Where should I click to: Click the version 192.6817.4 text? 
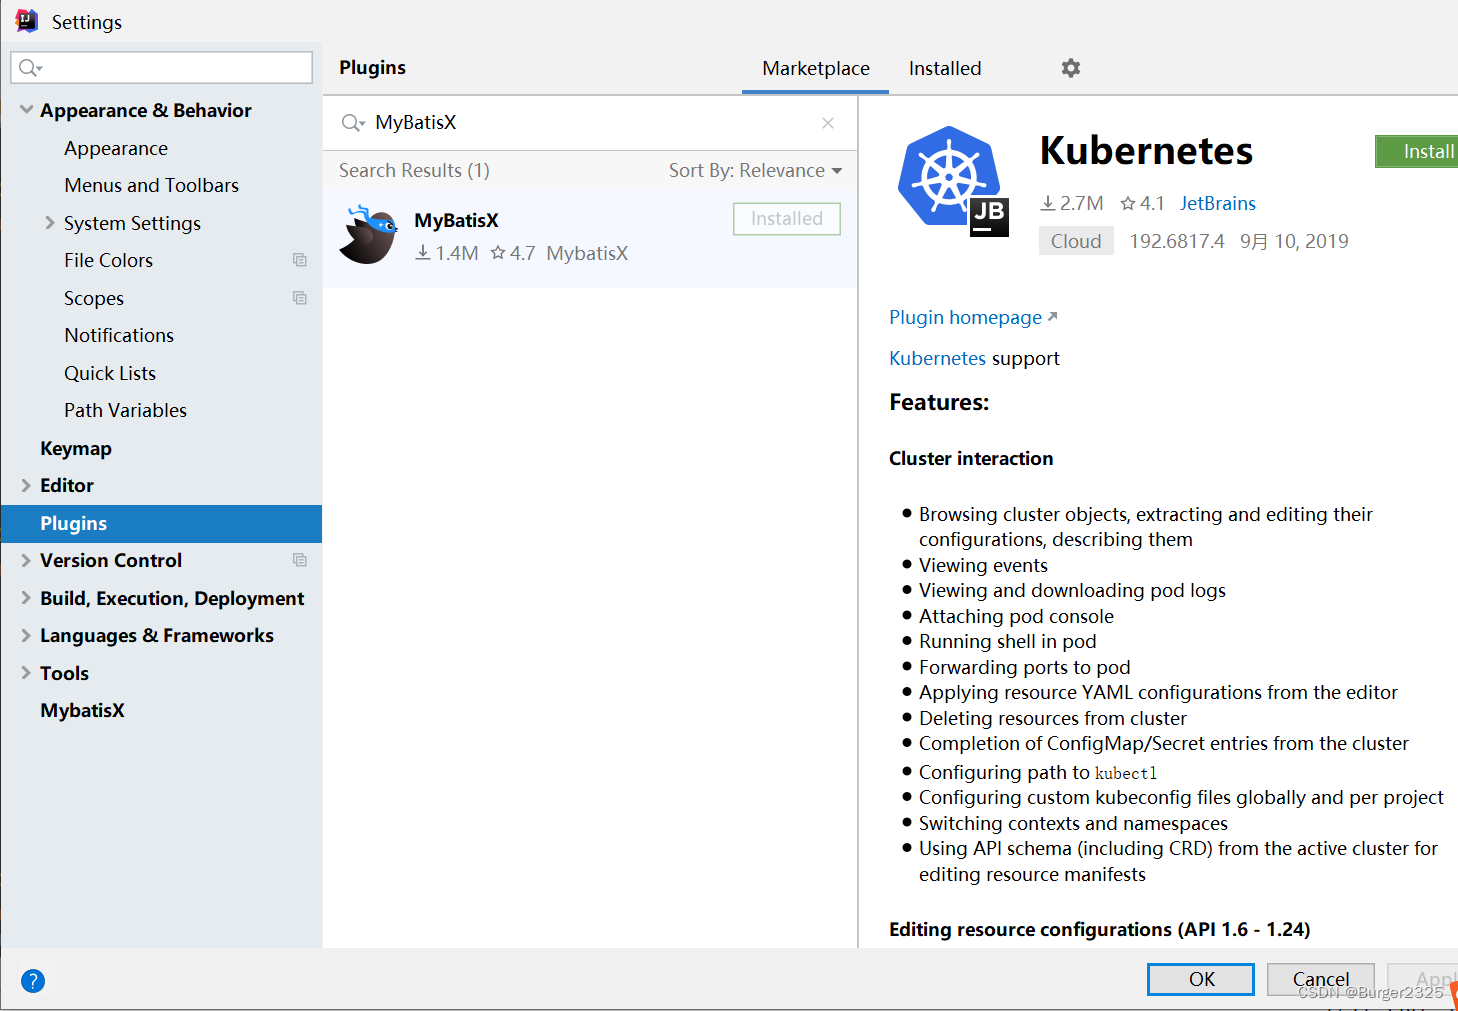1177,241
